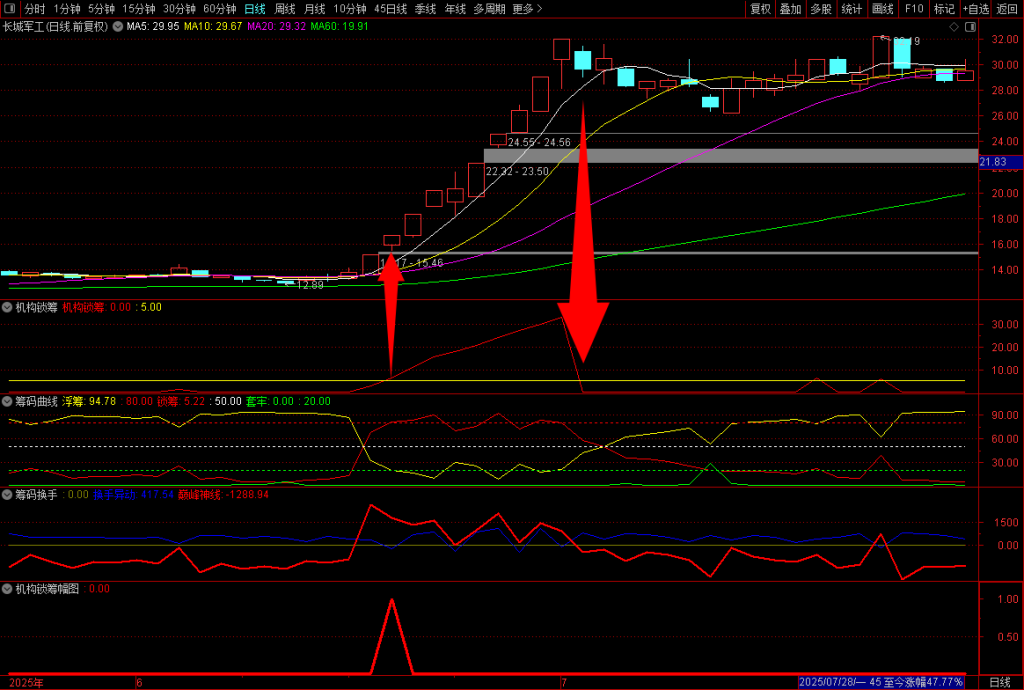Open the 筹码曲线 indicator circle arrow
This screenshot has width=1024, height=690.
[x=7, y=401]
